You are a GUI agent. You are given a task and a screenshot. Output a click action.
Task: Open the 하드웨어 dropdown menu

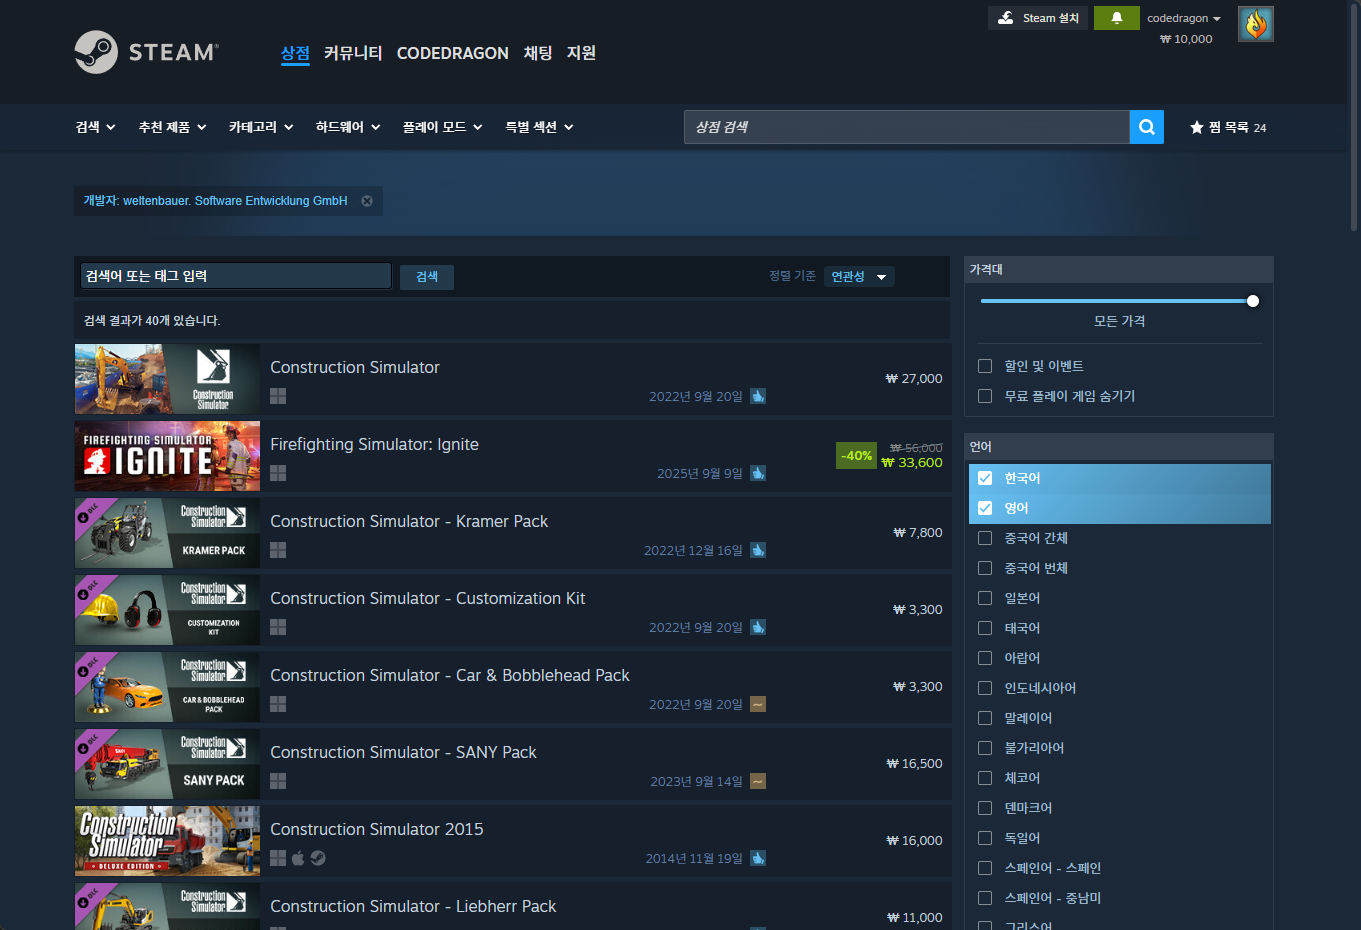coord(348,127)
